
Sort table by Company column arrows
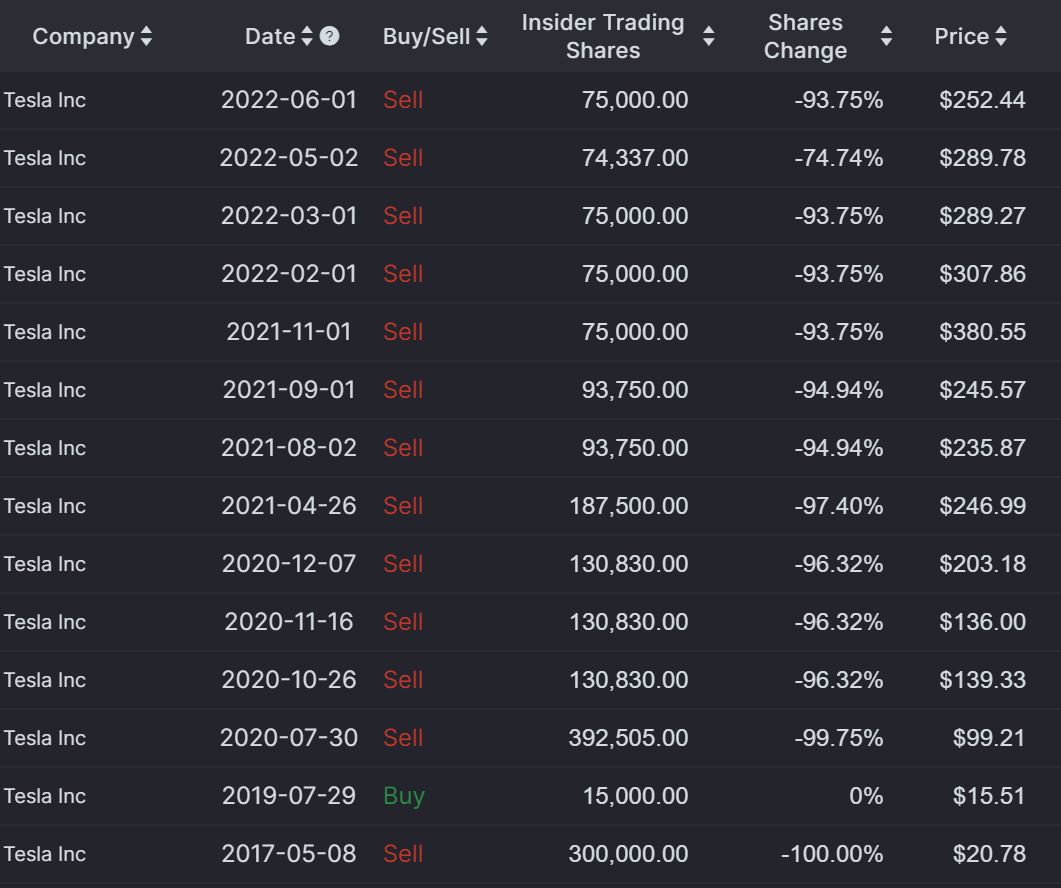pyautogui.click(x=146, y=37)
